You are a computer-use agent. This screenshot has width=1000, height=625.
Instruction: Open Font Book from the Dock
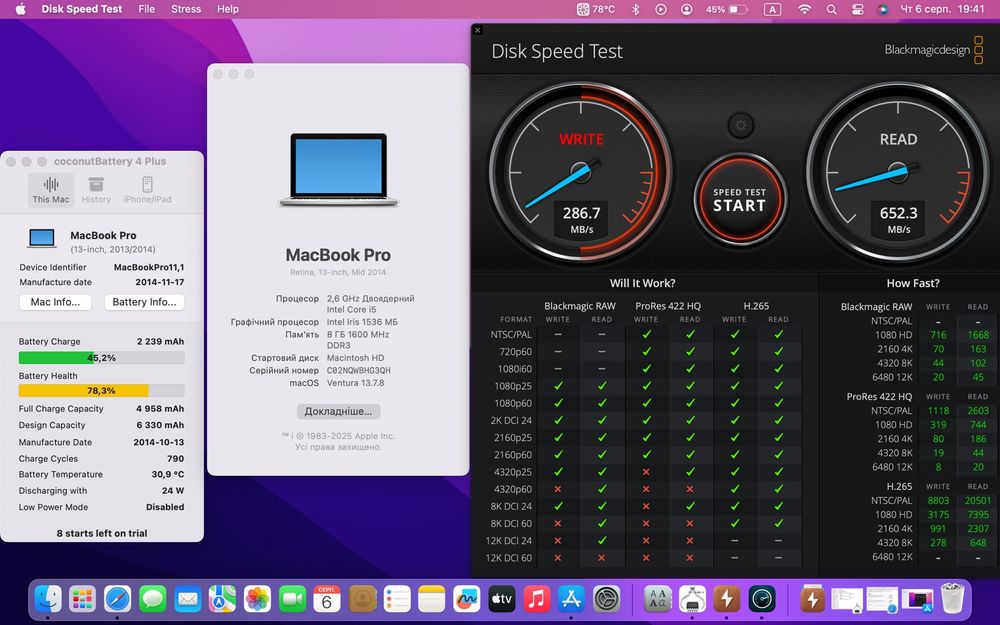point(658,599)
